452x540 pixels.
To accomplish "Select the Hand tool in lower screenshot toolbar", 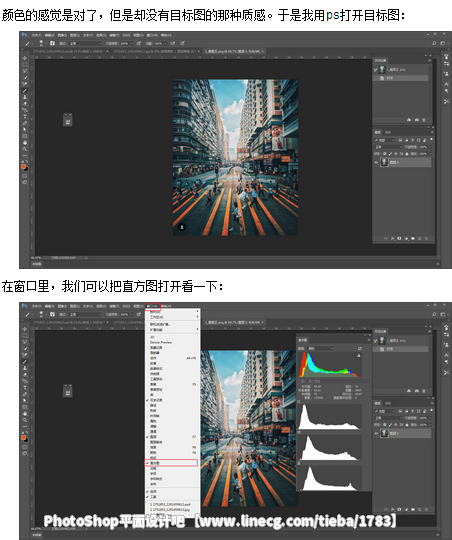I will pyautogui.click(x=25, y=414).
